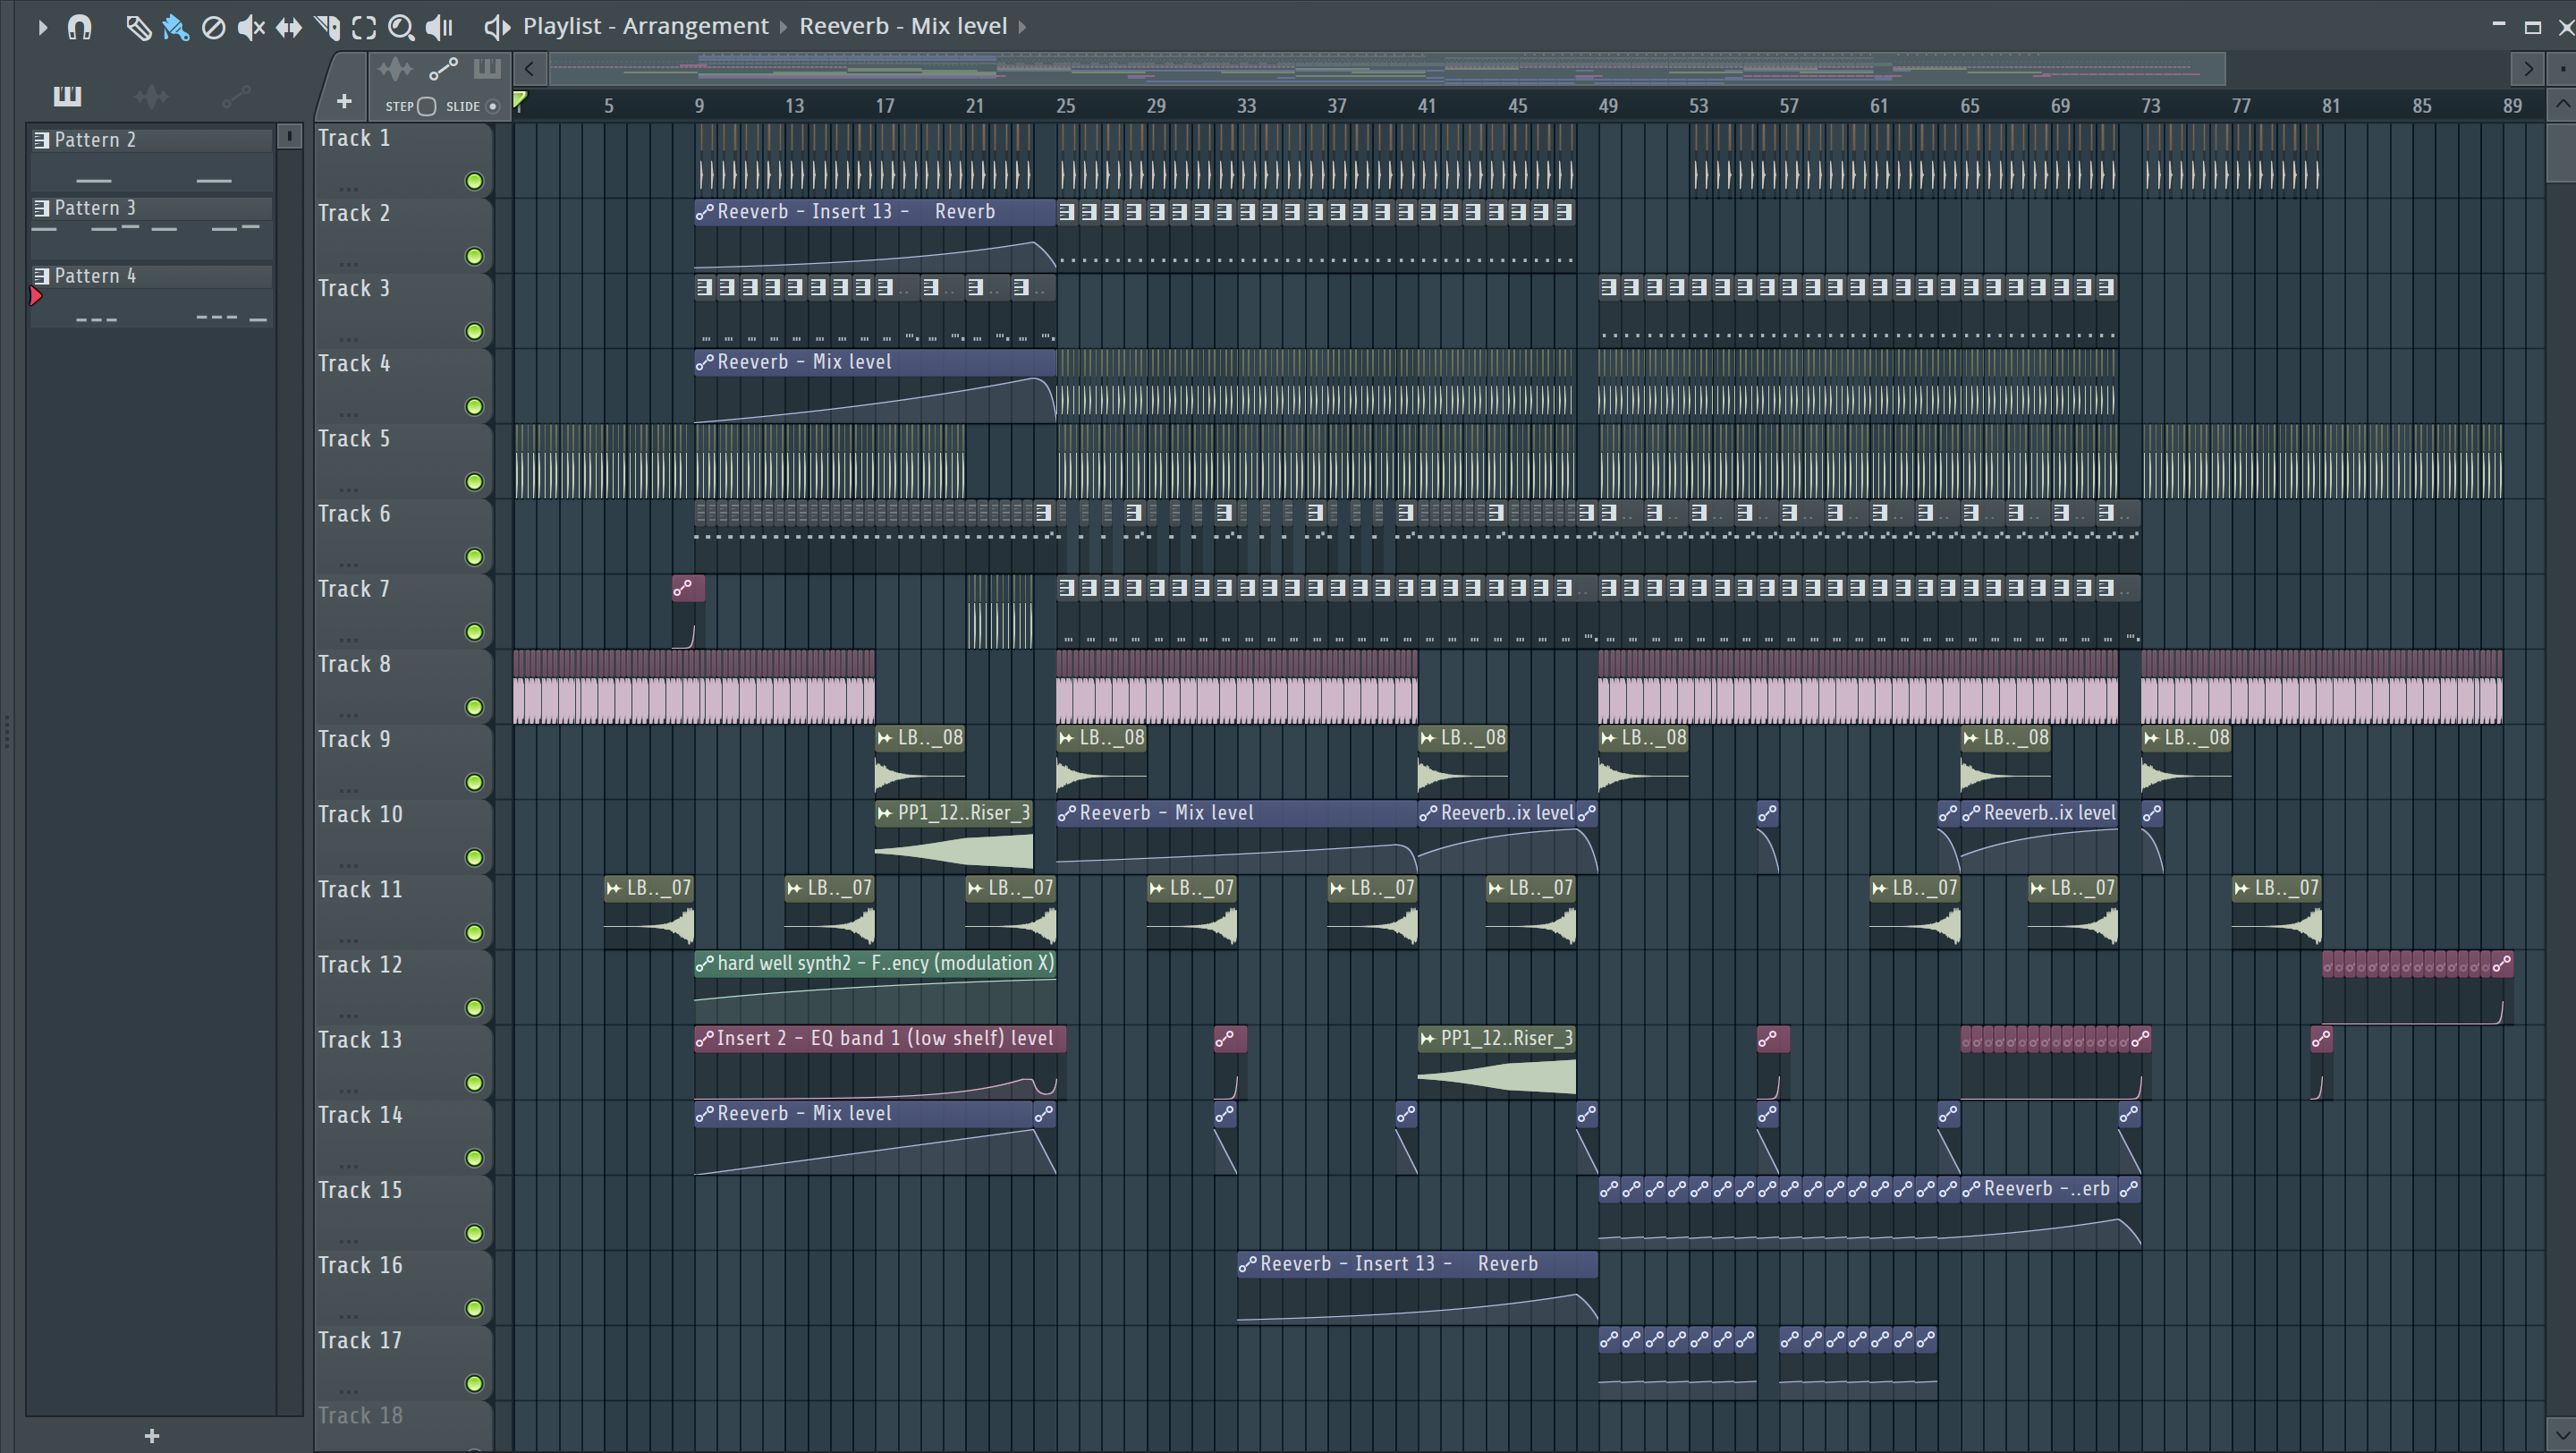Select the marquee Select tool

point(364,27)
